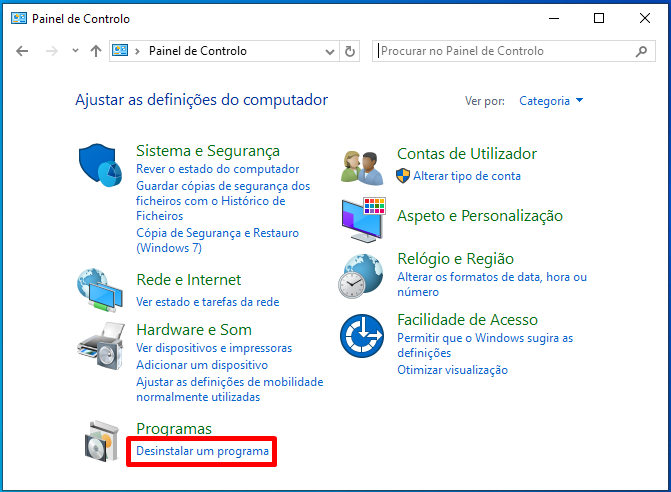Open Guardar cópias de segurança com Histórico de Ficheiros
671x492 pixels.
coord(223,201)
